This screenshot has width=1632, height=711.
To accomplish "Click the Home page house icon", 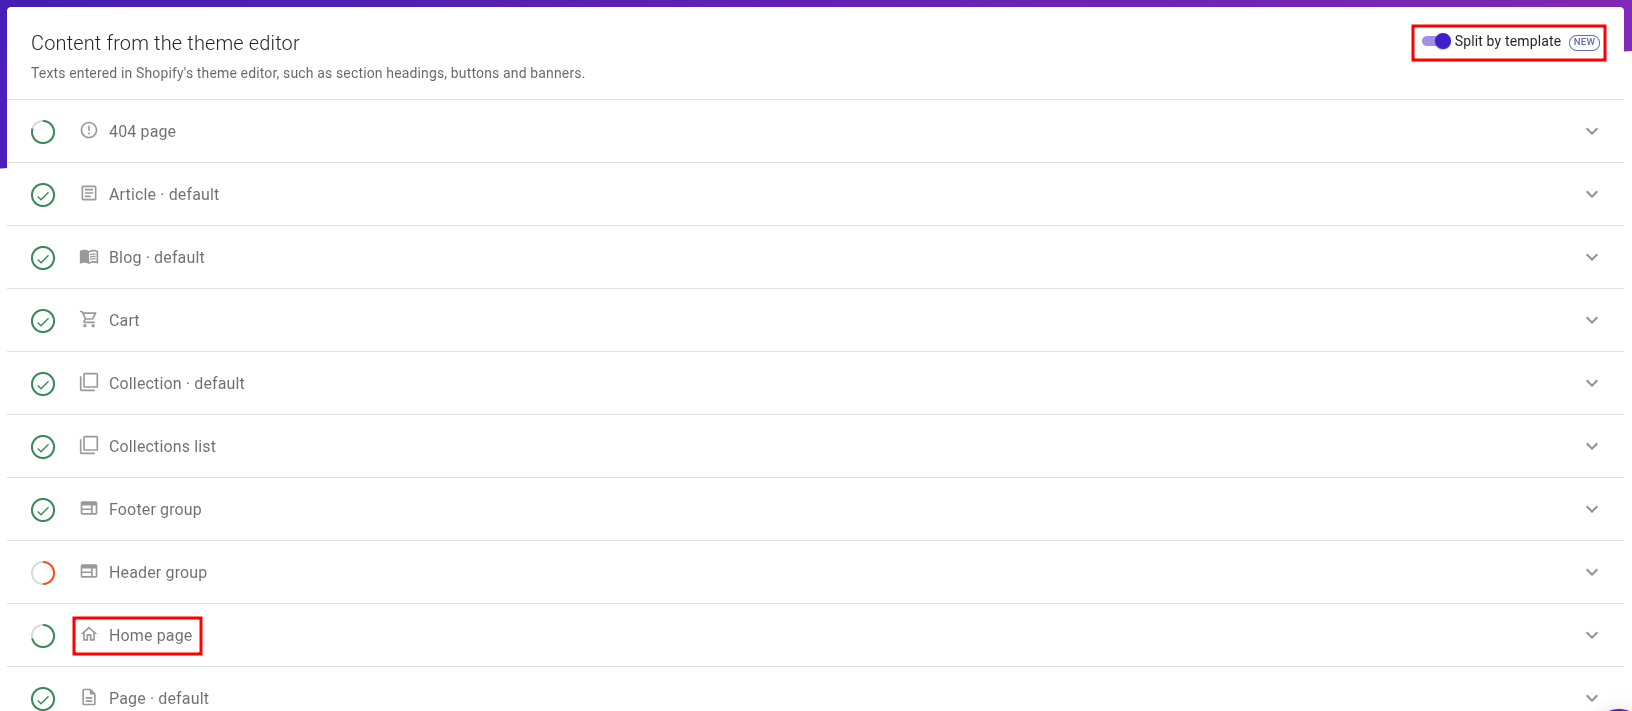I will point(89,634).
